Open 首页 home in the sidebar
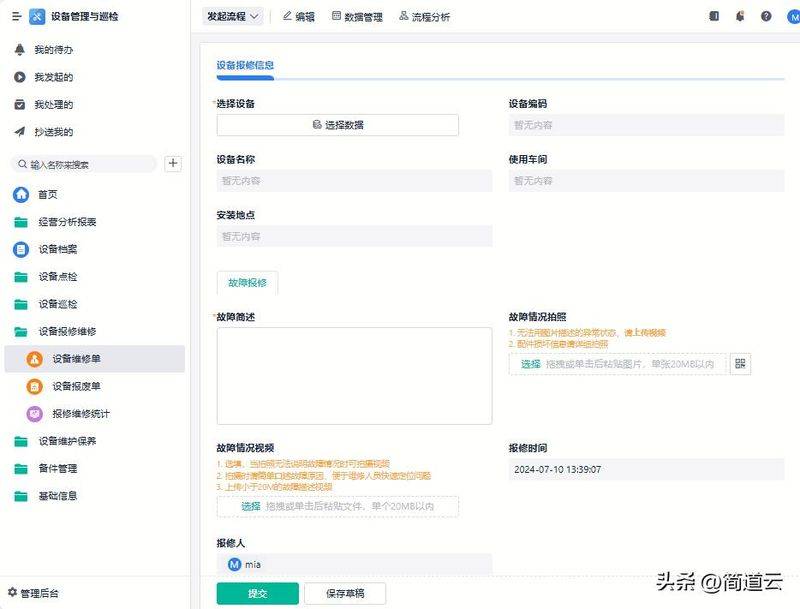 tap(47, 195)
